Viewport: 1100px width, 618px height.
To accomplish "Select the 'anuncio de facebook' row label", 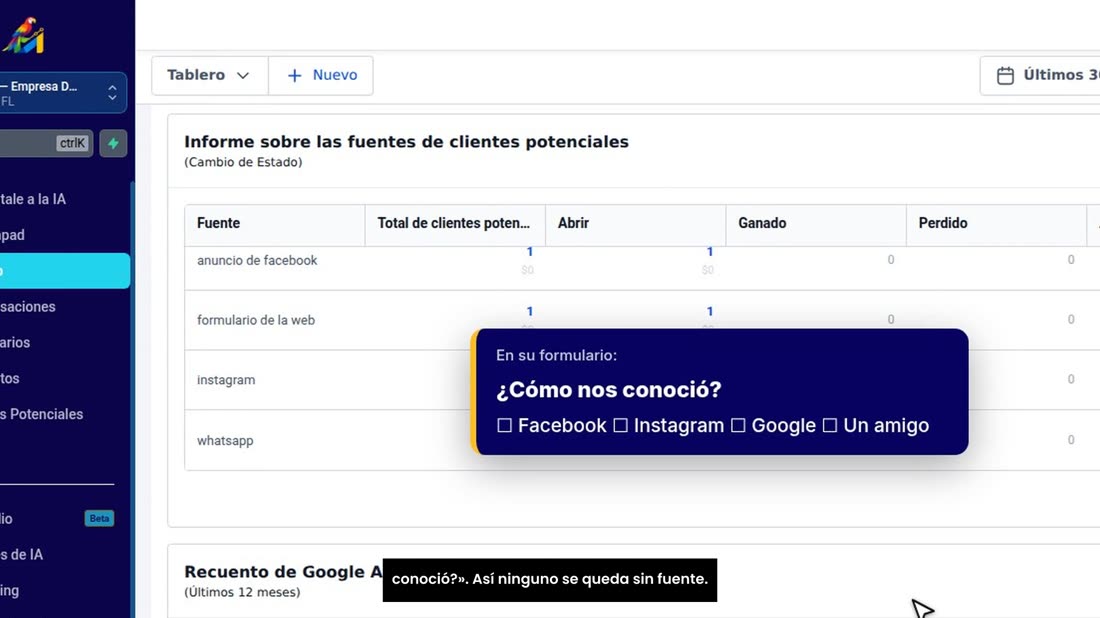I will tap(257, 260).
